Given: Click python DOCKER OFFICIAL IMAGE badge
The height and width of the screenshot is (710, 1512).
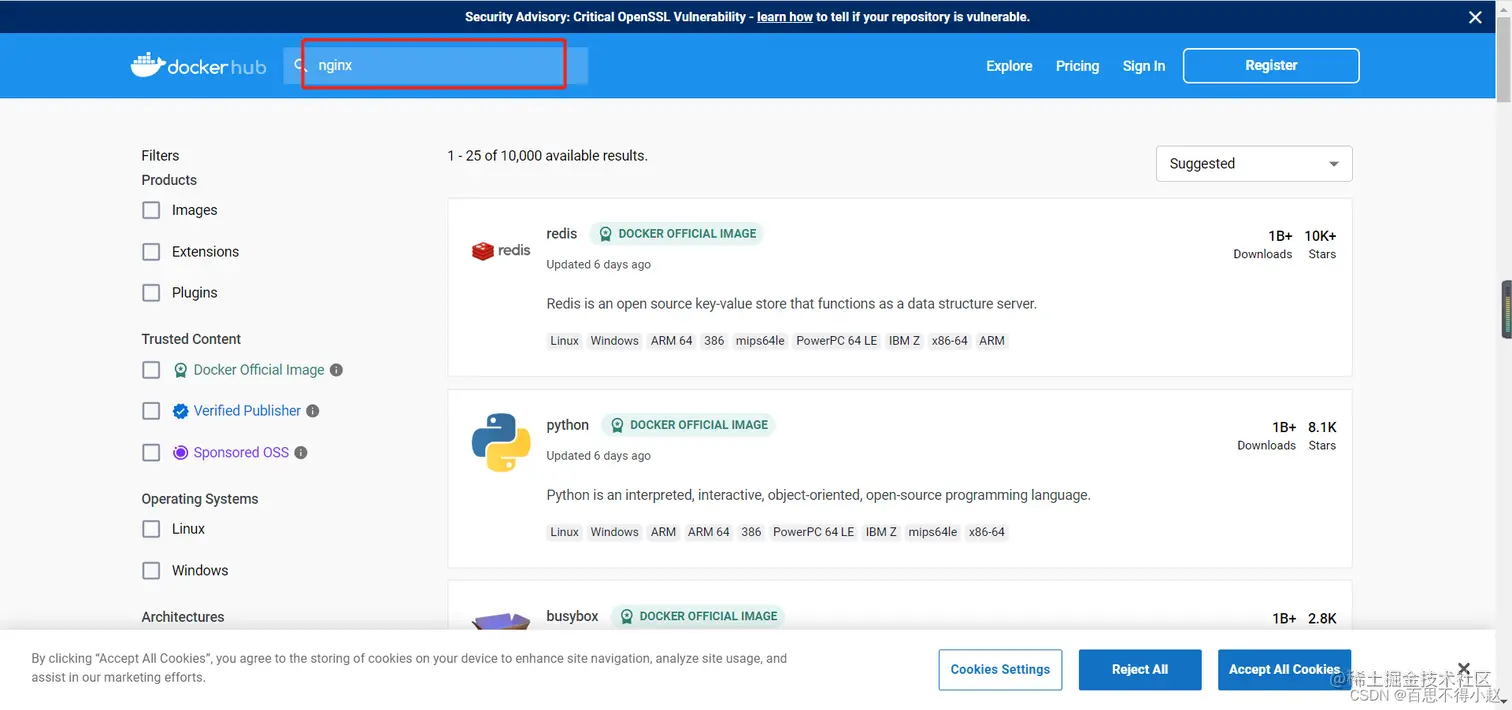Looking at the screenshot, I should [x=689, y=425].
